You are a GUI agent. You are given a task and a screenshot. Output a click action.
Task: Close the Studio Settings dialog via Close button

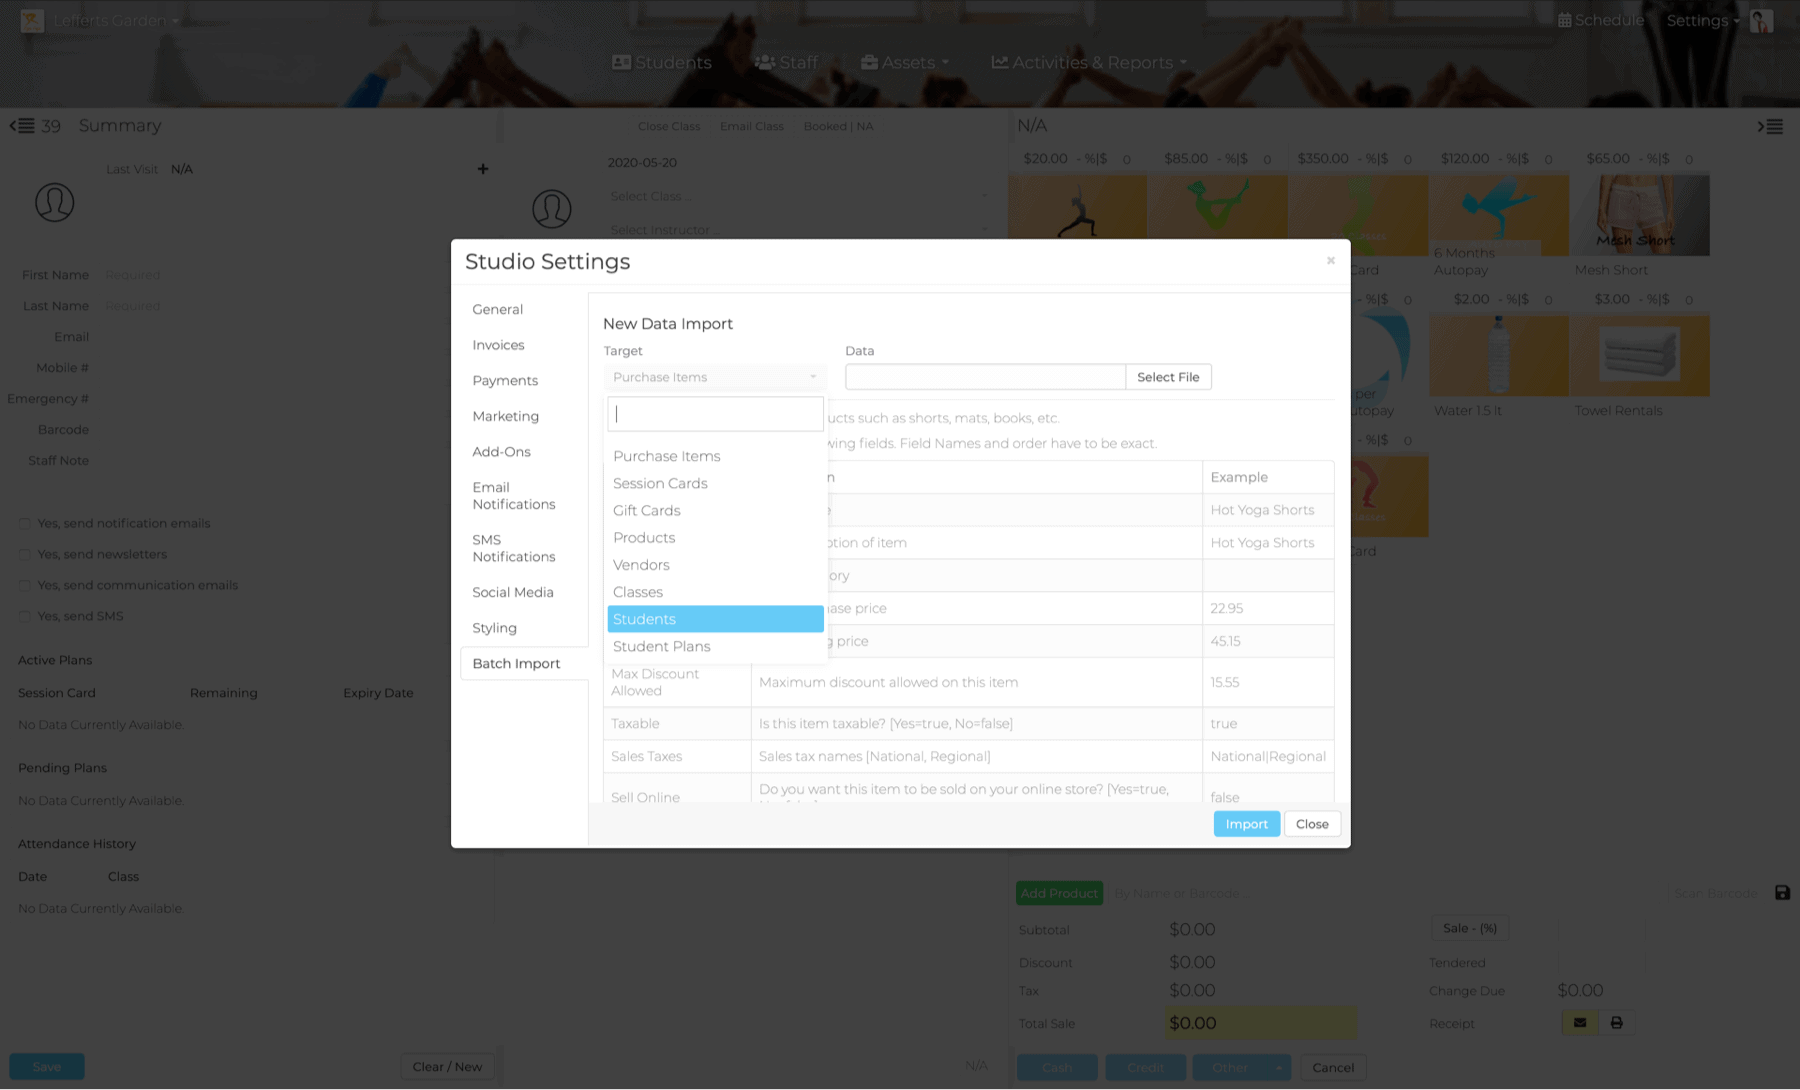[x=1312, y=824]
